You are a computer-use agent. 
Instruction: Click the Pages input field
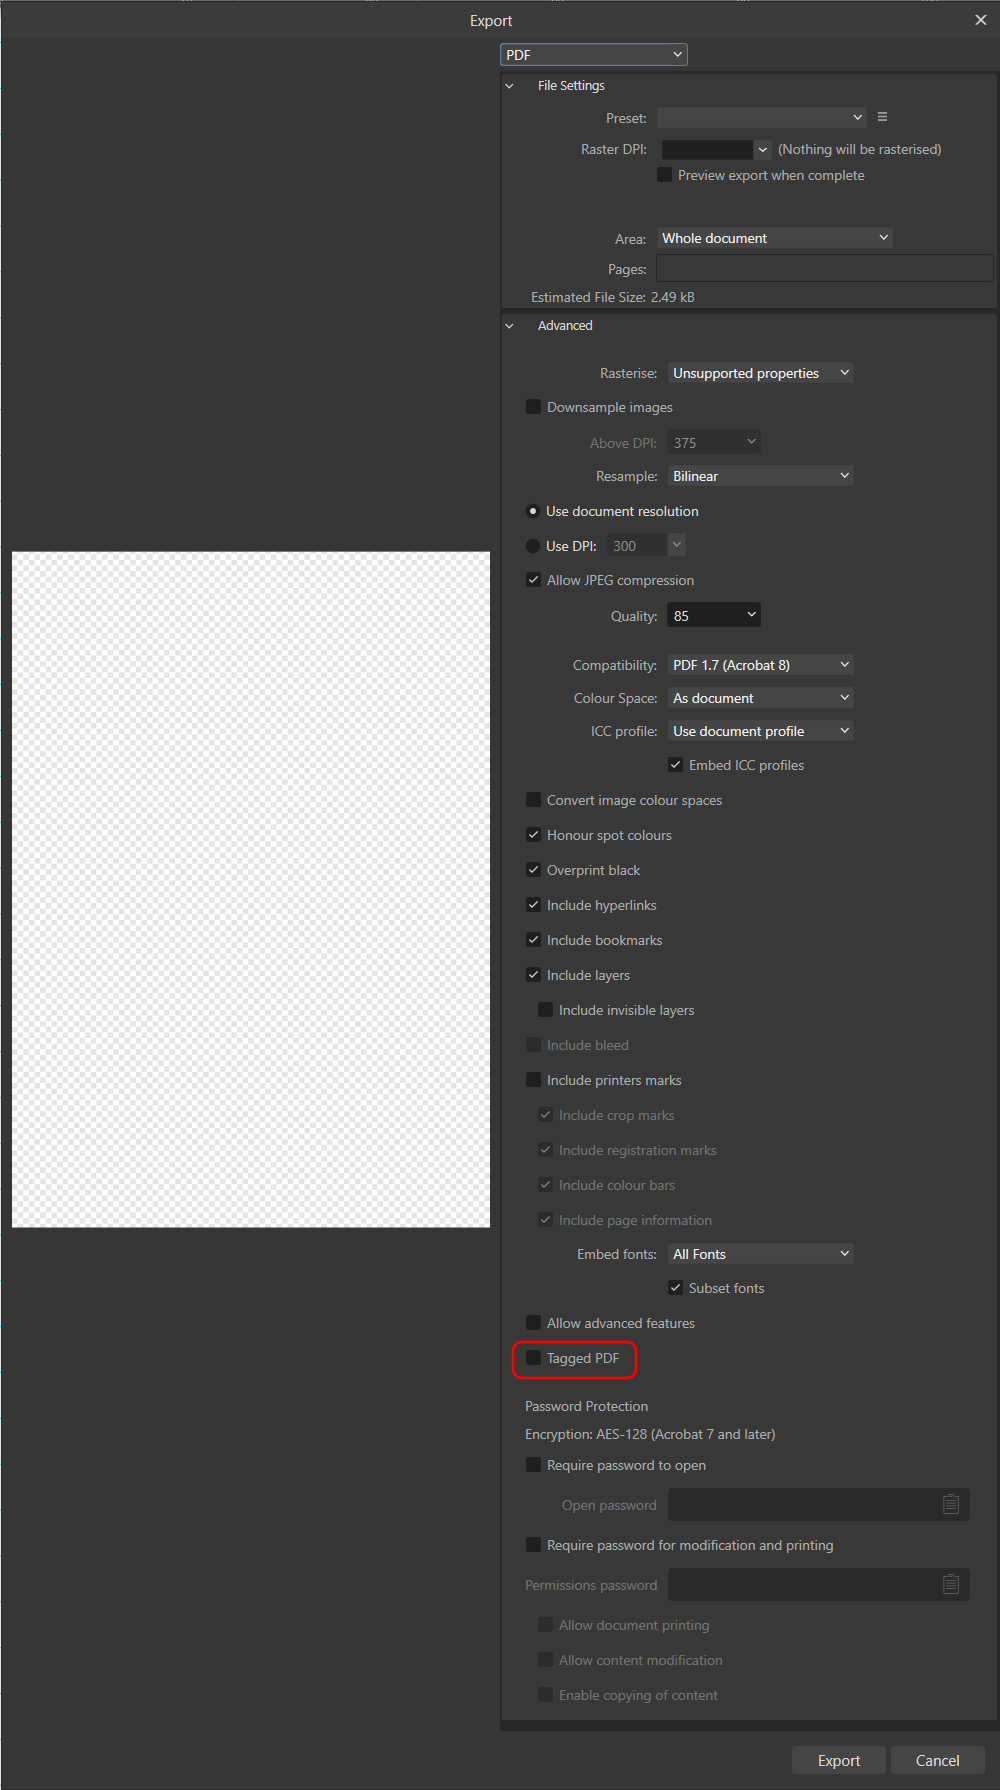click(x=825, y=269)
